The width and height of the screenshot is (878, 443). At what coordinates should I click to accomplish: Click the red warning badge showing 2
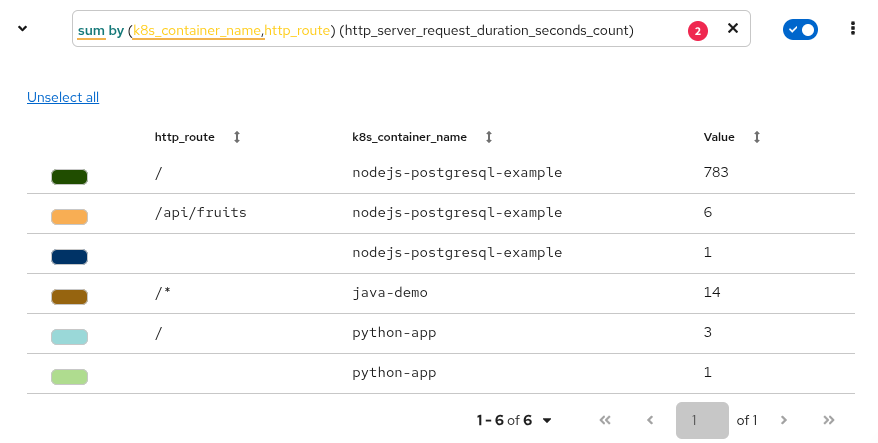[698, 31]
